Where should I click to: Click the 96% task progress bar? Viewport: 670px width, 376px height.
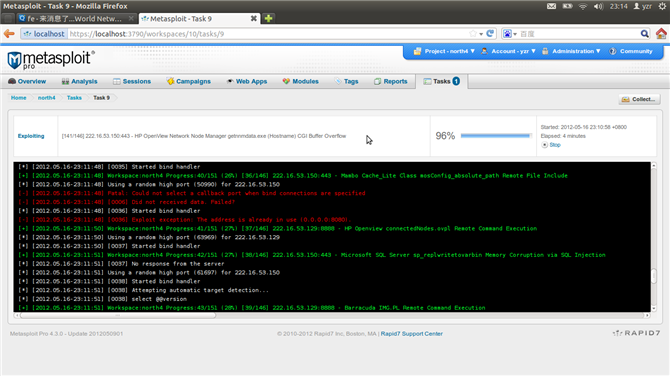point(495,136)
